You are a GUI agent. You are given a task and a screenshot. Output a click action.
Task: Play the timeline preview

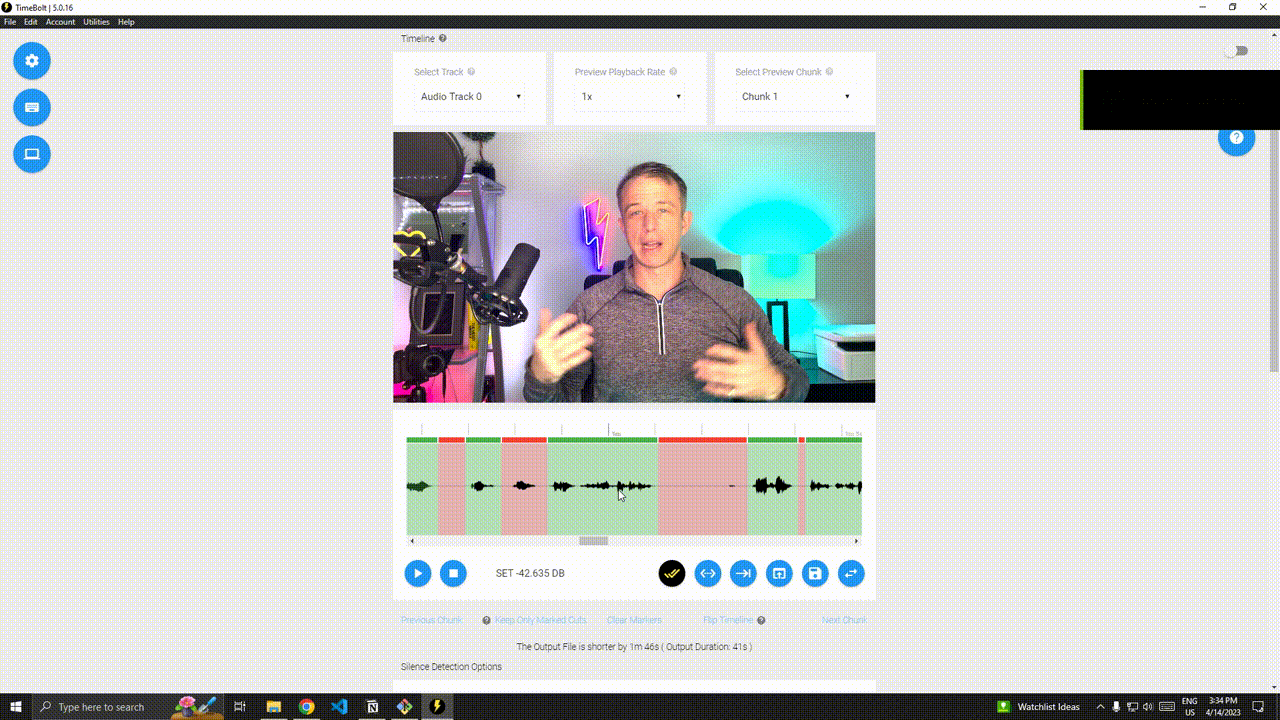coord(418,573)
